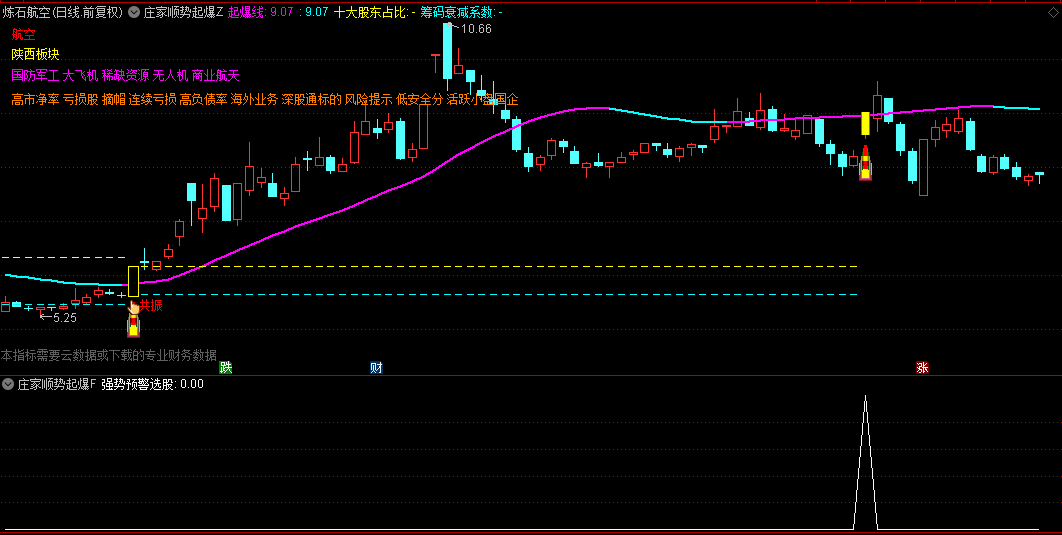Click the 高负债率 style tag

(203, 100)
